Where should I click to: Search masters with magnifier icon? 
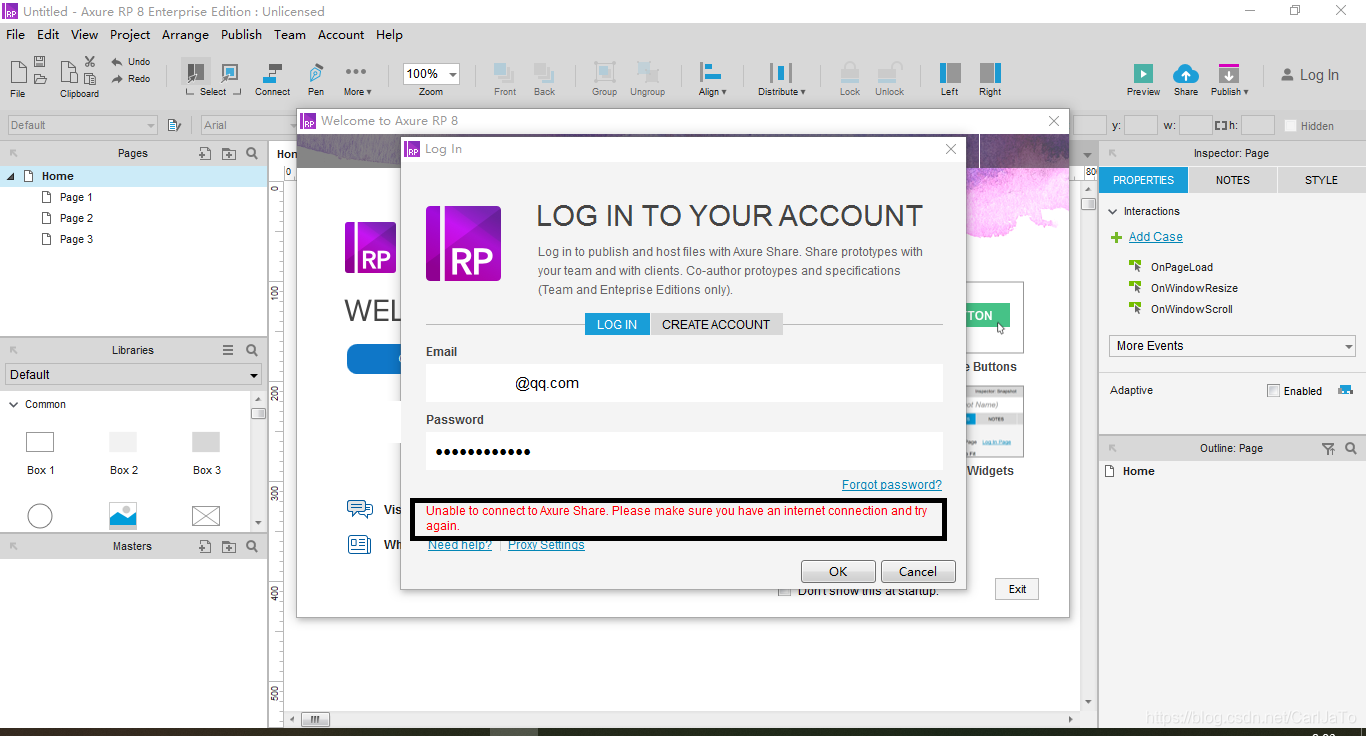[252, 546]
